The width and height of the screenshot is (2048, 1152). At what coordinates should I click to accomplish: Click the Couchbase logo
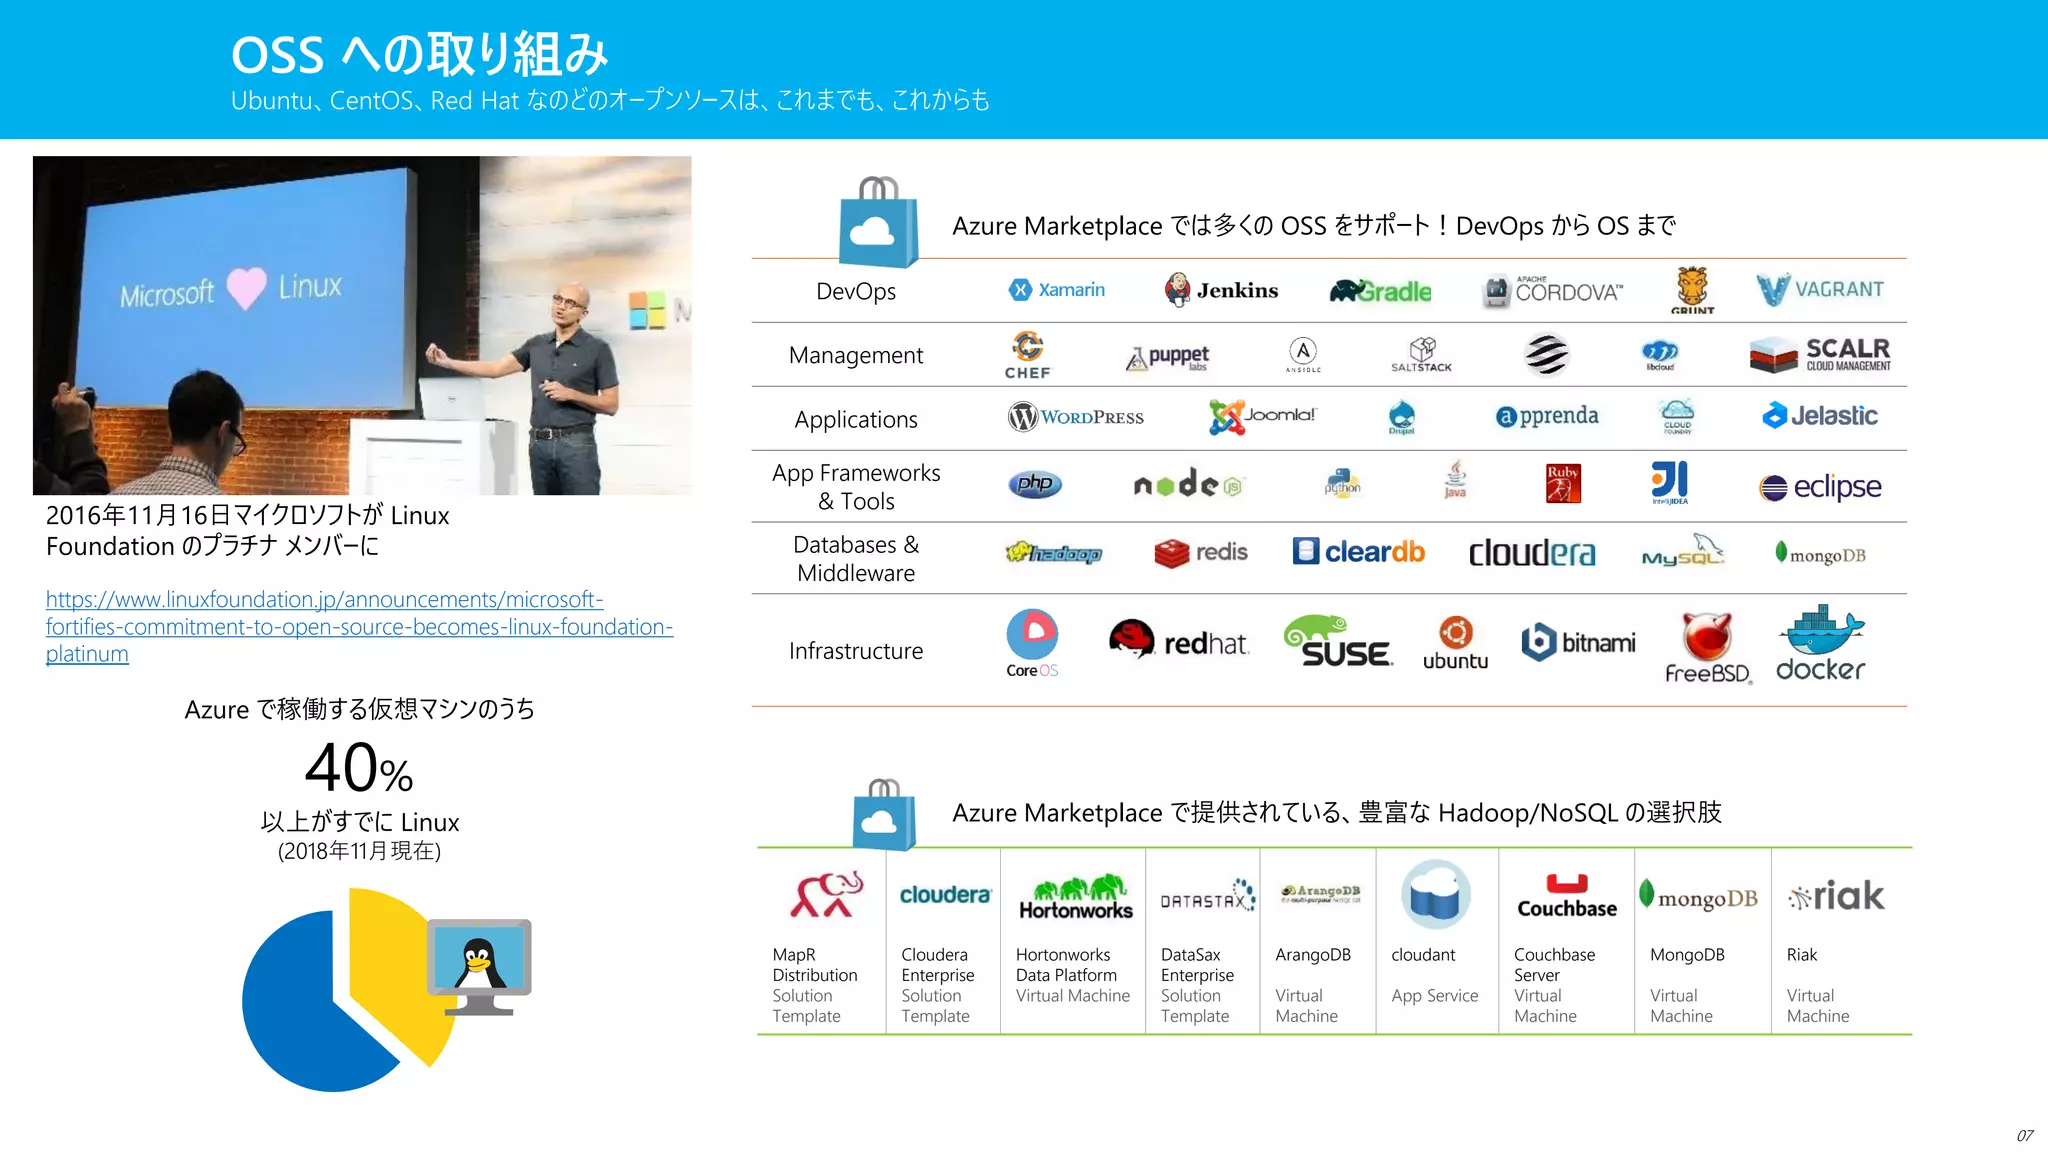pyautogui.click(x=1567, y=896)
